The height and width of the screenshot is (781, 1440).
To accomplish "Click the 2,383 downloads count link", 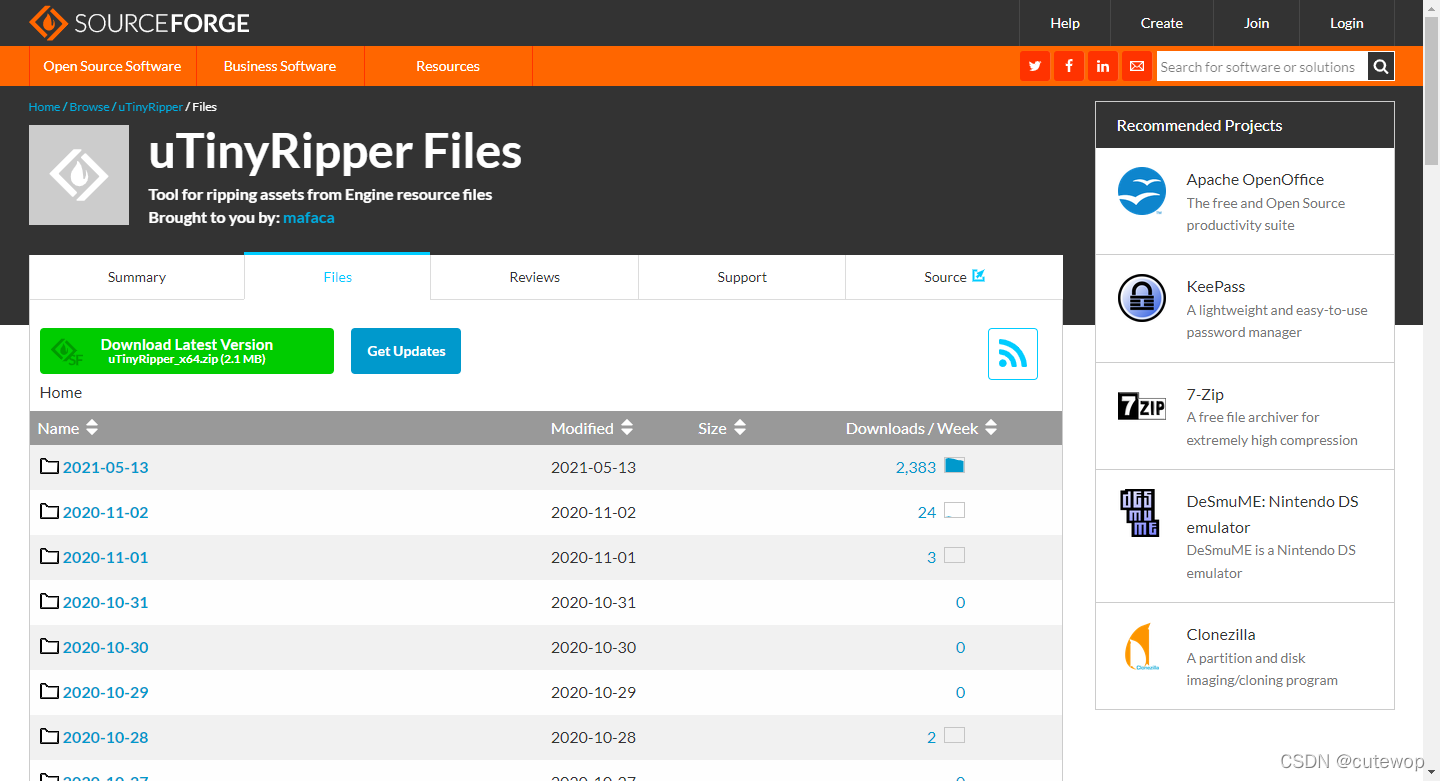I will point(916,467).
